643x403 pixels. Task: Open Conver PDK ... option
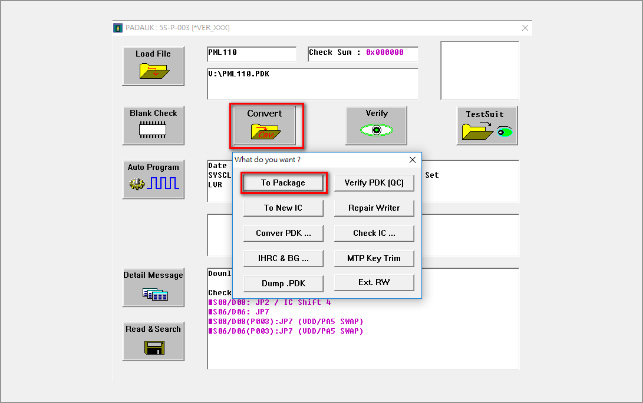click(283, 233)
